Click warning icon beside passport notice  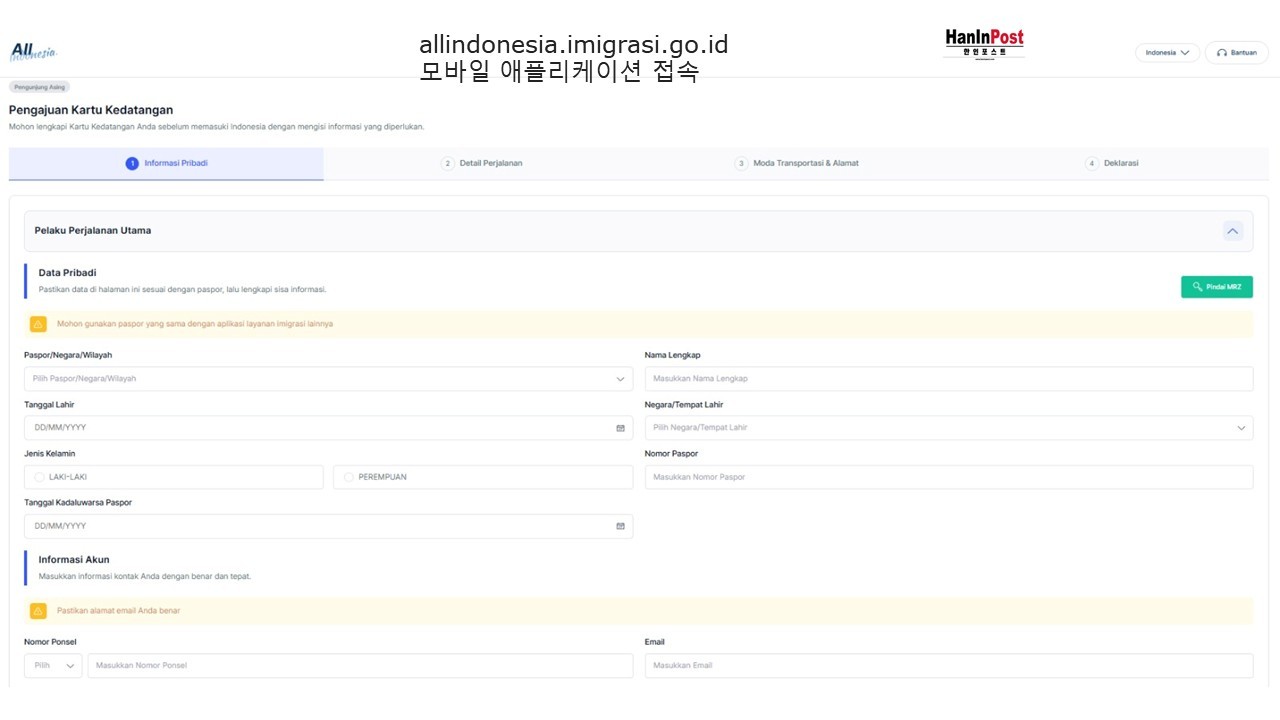(x=38, y=324)
